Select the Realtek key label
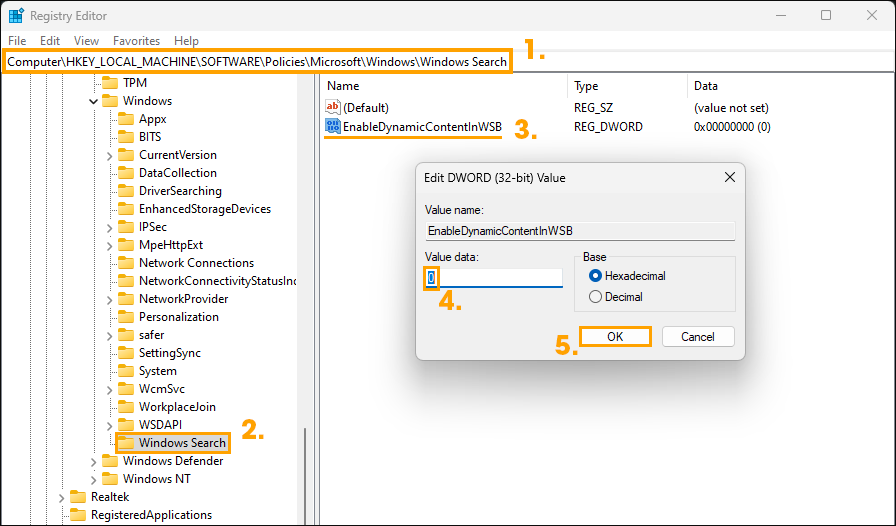Viewport: 896px width, 526px height. pyautogui.click(x=110, y=497)
